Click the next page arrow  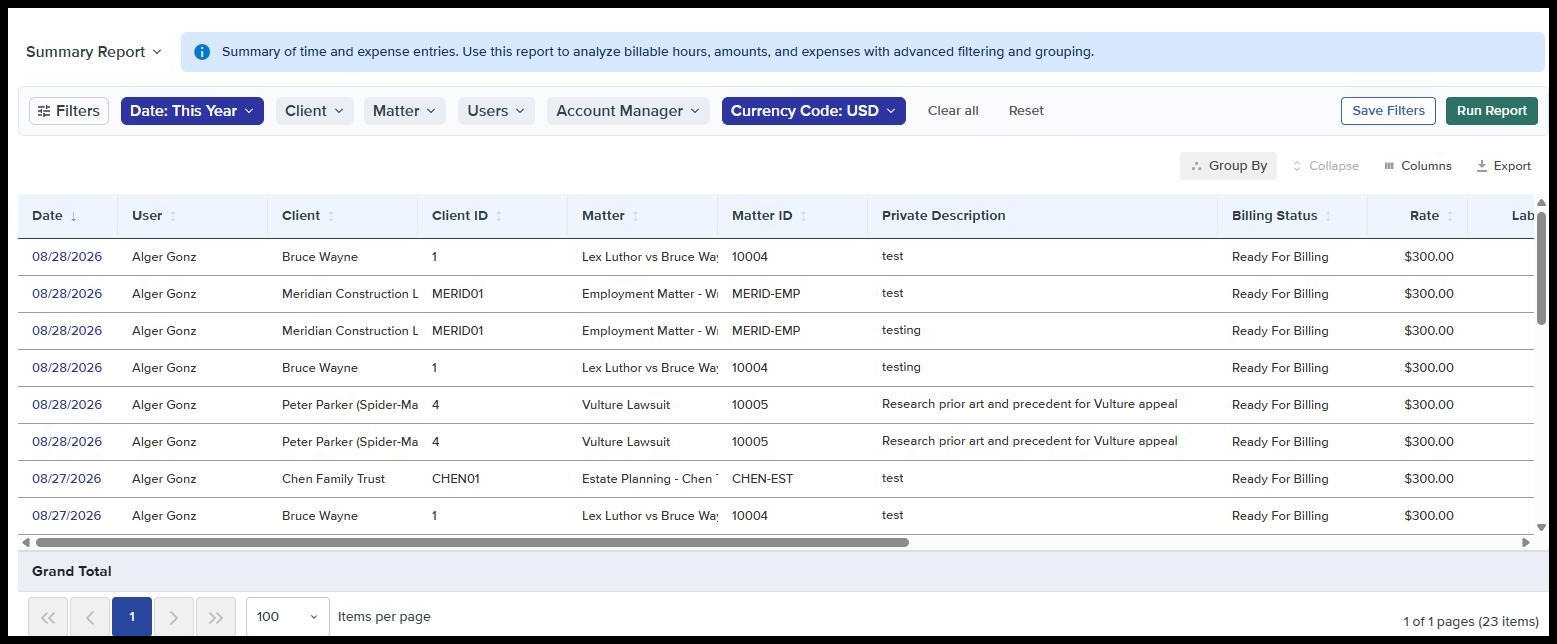pos(174,617)
